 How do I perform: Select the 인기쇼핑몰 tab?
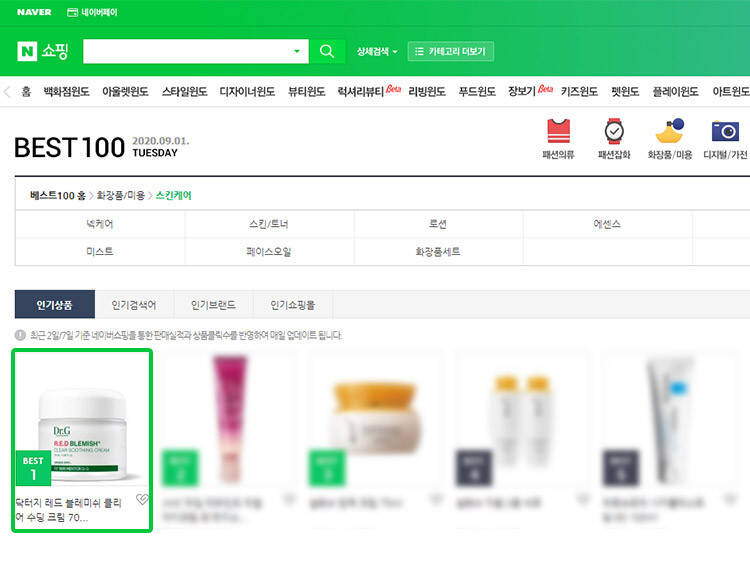[292, 304]
